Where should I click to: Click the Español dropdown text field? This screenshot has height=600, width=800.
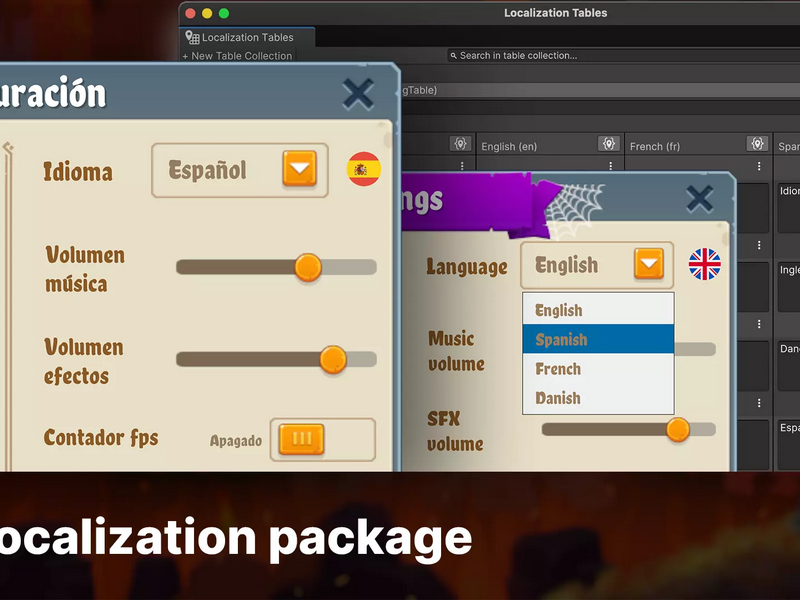[240, 170]
